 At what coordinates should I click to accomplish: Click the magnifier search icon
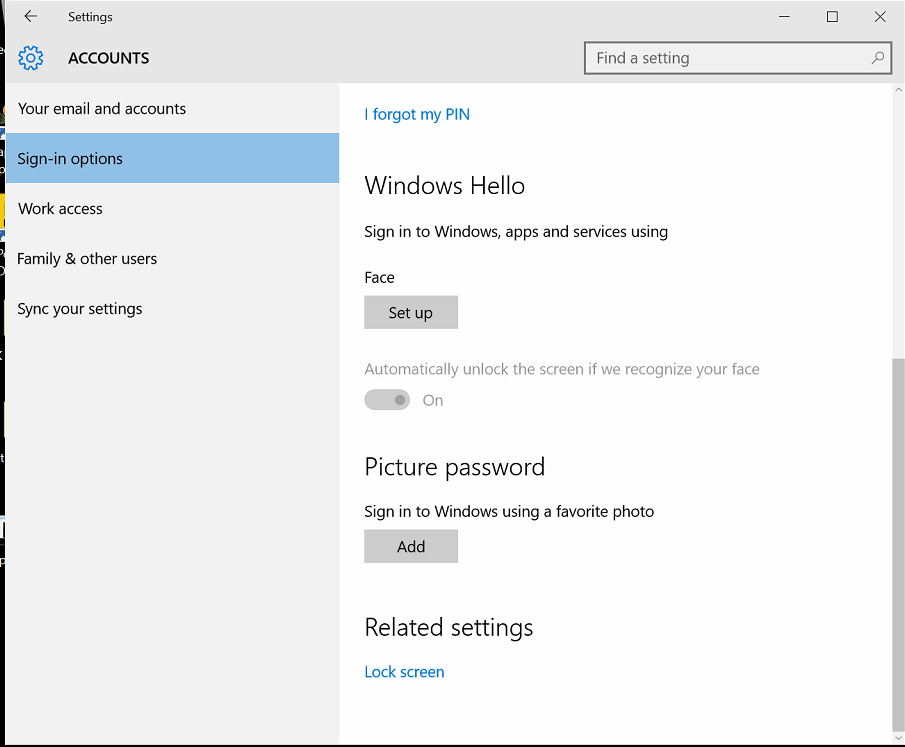(877, 58)
